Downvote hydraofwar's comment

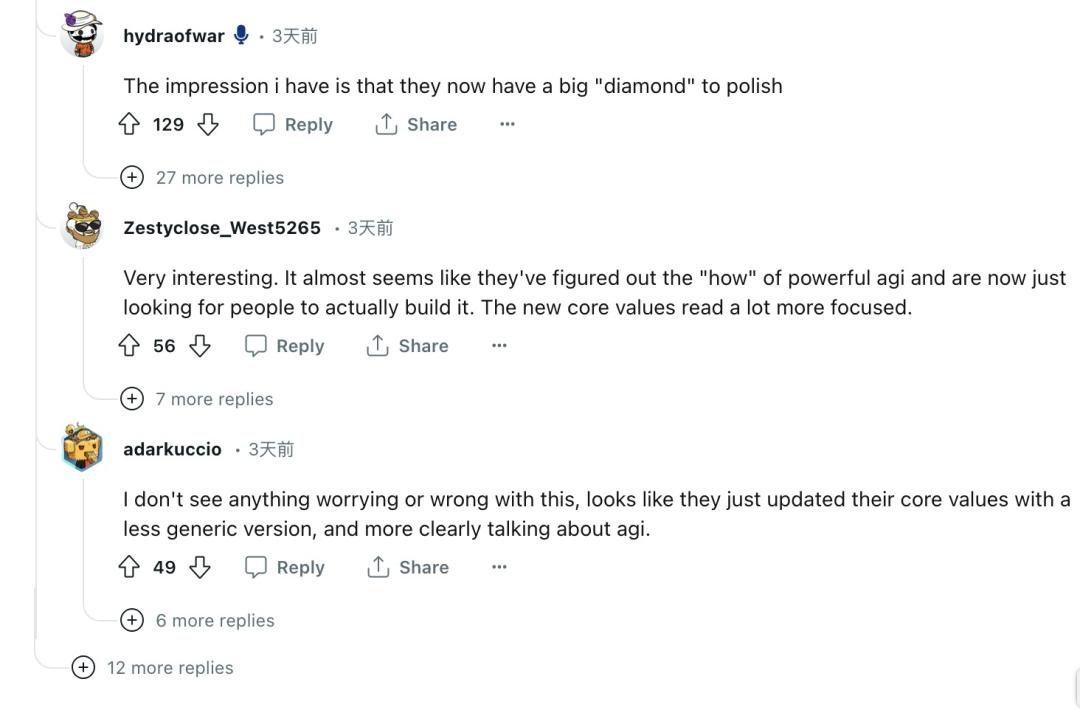[x=208, y=124]
